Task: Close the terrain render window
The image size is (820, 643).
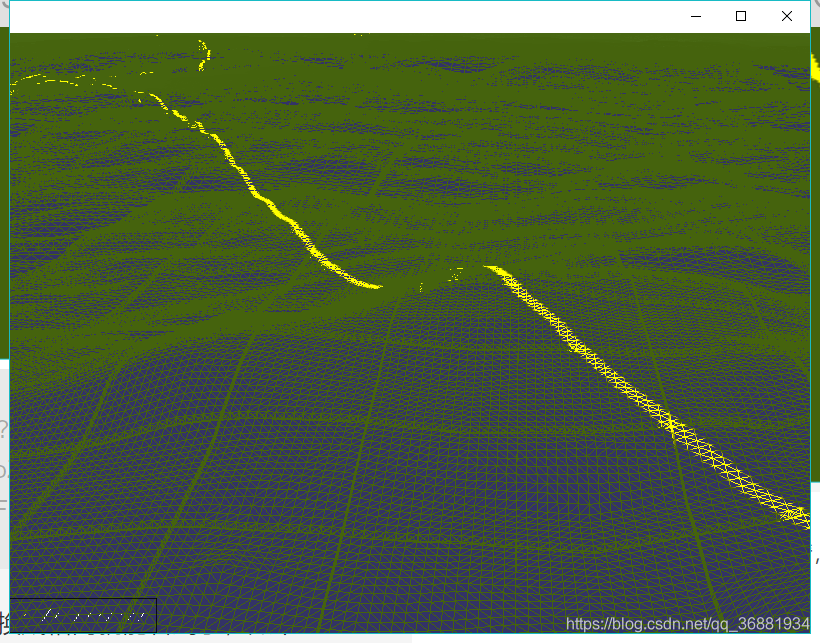Action: click(x=787, y=16)
